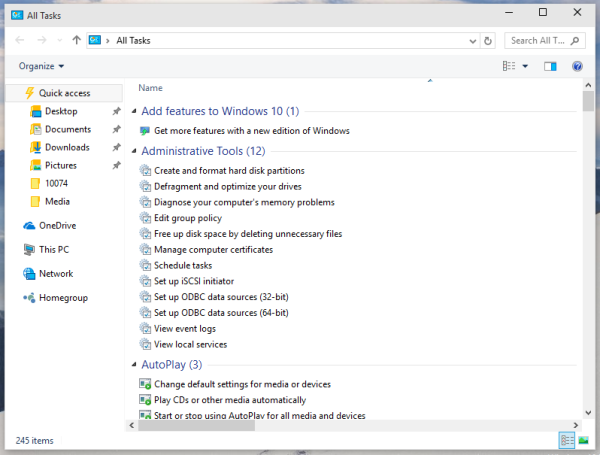Collapse the Add features to Windows 10 group
The width and height of the screenshot is (600, 455).
click(x=134, y=111)
